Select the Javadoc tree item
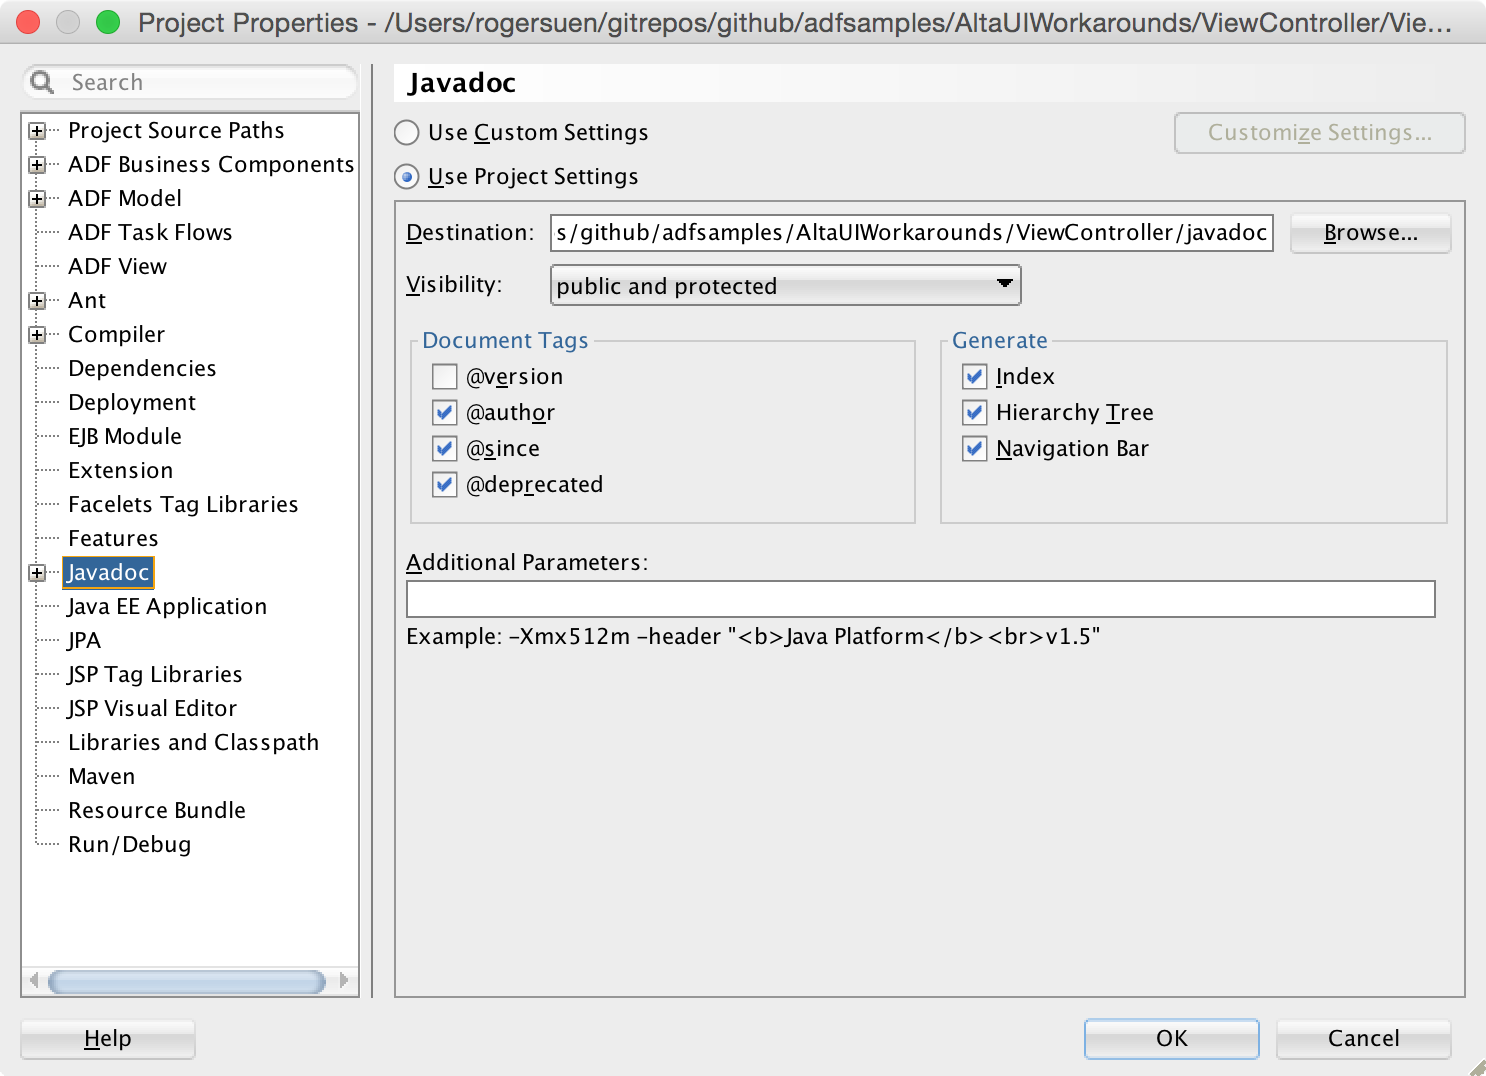This screenshot has width=1486, height=1076. click(x=108, y=573)
